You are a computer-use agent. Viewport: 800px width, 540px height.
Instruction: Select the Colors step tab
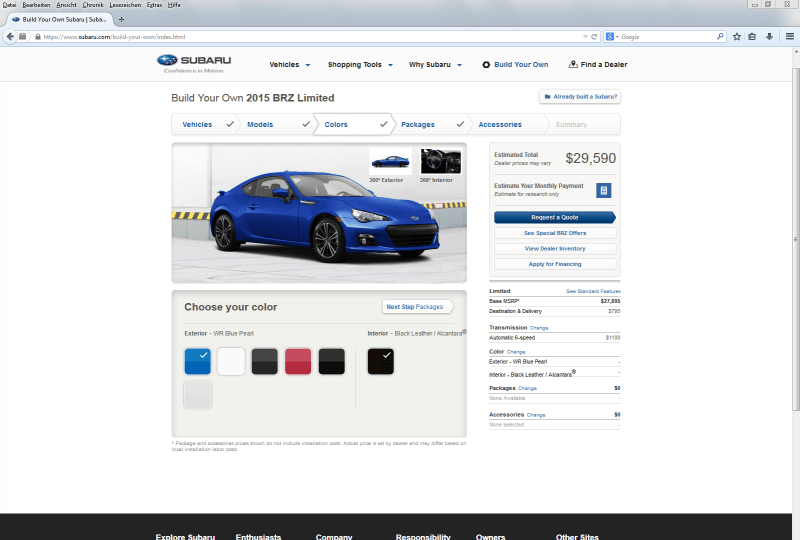click(352, 125)
